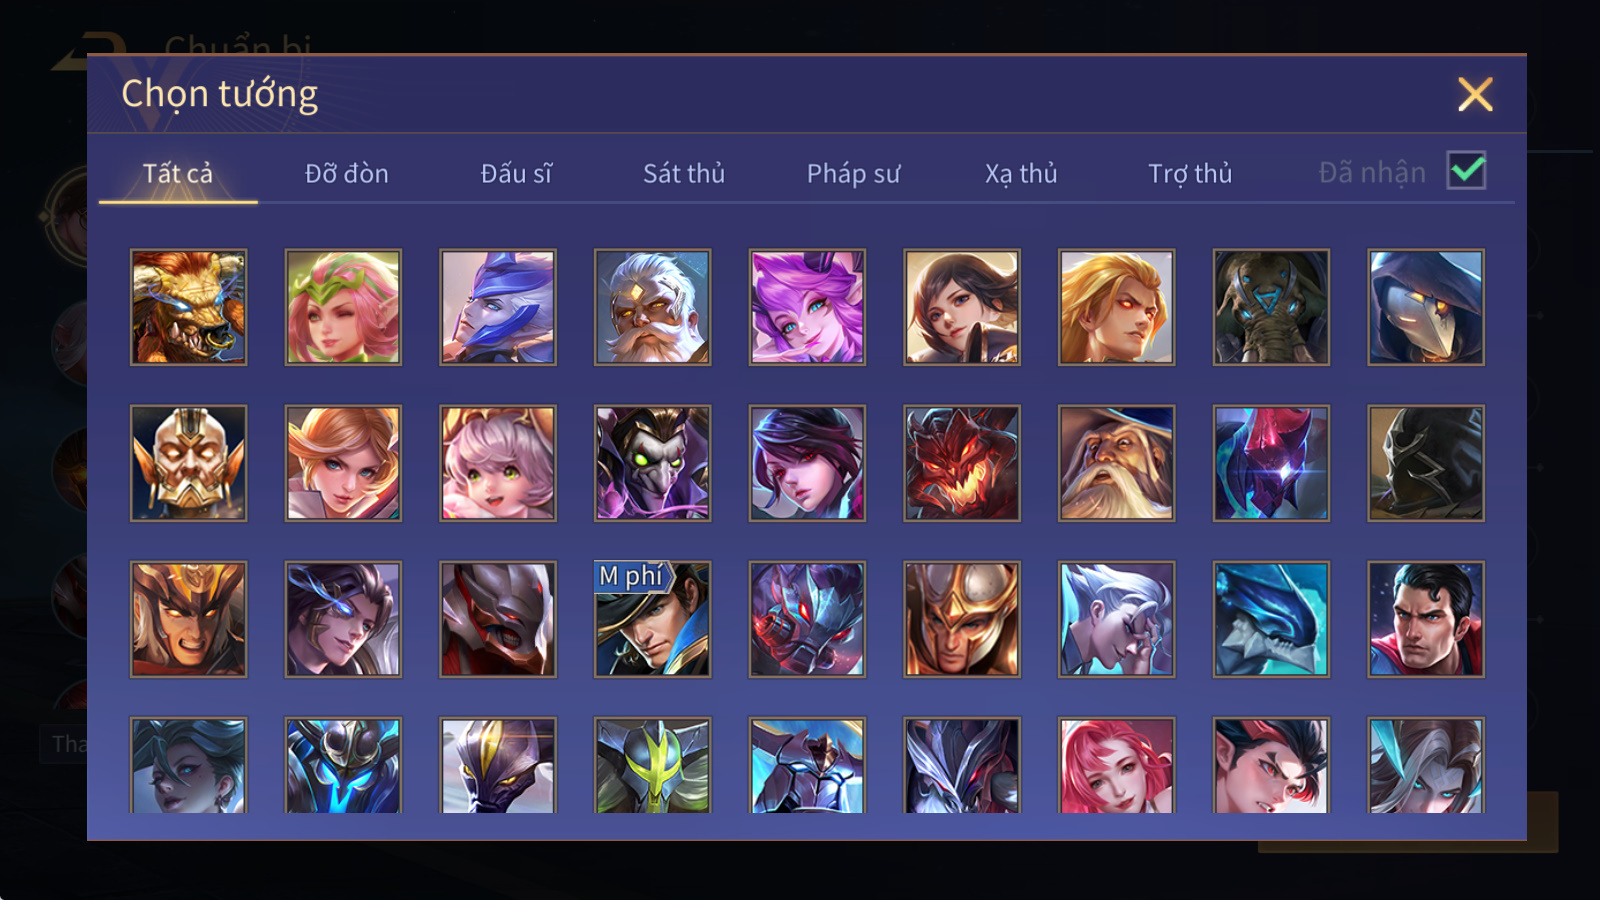Select the lion-beast hero with golden mane
The image size is (1600, 900).
pyautogui.click(x=188, y=307)
